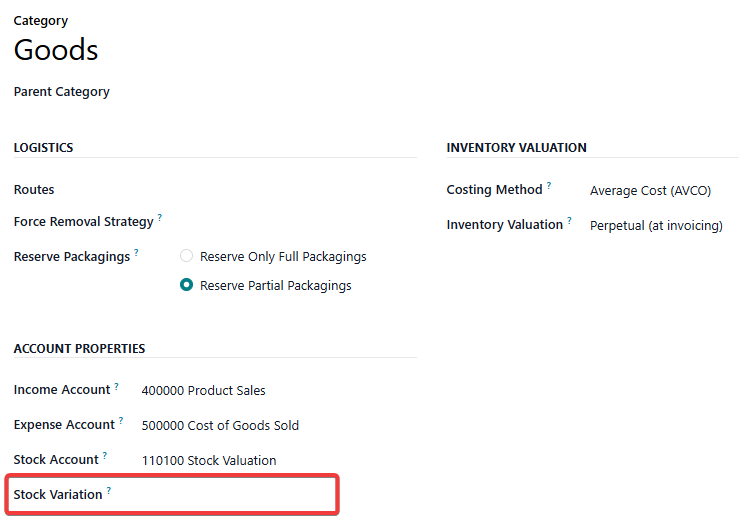Click the Stock Variation help question mark
The height and width of the screenshot is (524, 739).
click(109, 491)
